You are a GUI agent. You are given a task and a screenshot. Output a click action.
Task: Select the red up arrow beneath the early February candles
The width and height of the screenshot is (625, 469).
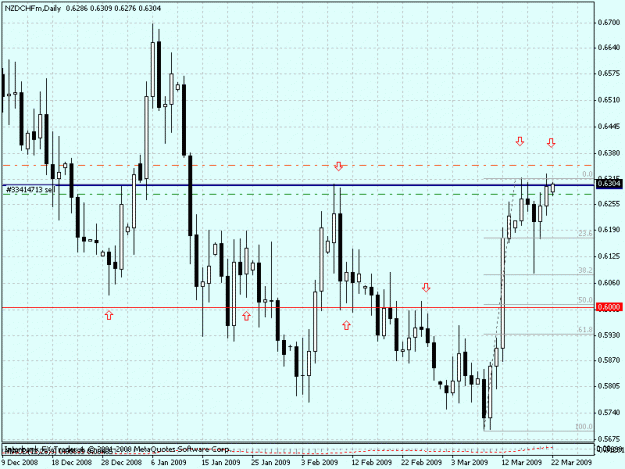tap(346, 325)
